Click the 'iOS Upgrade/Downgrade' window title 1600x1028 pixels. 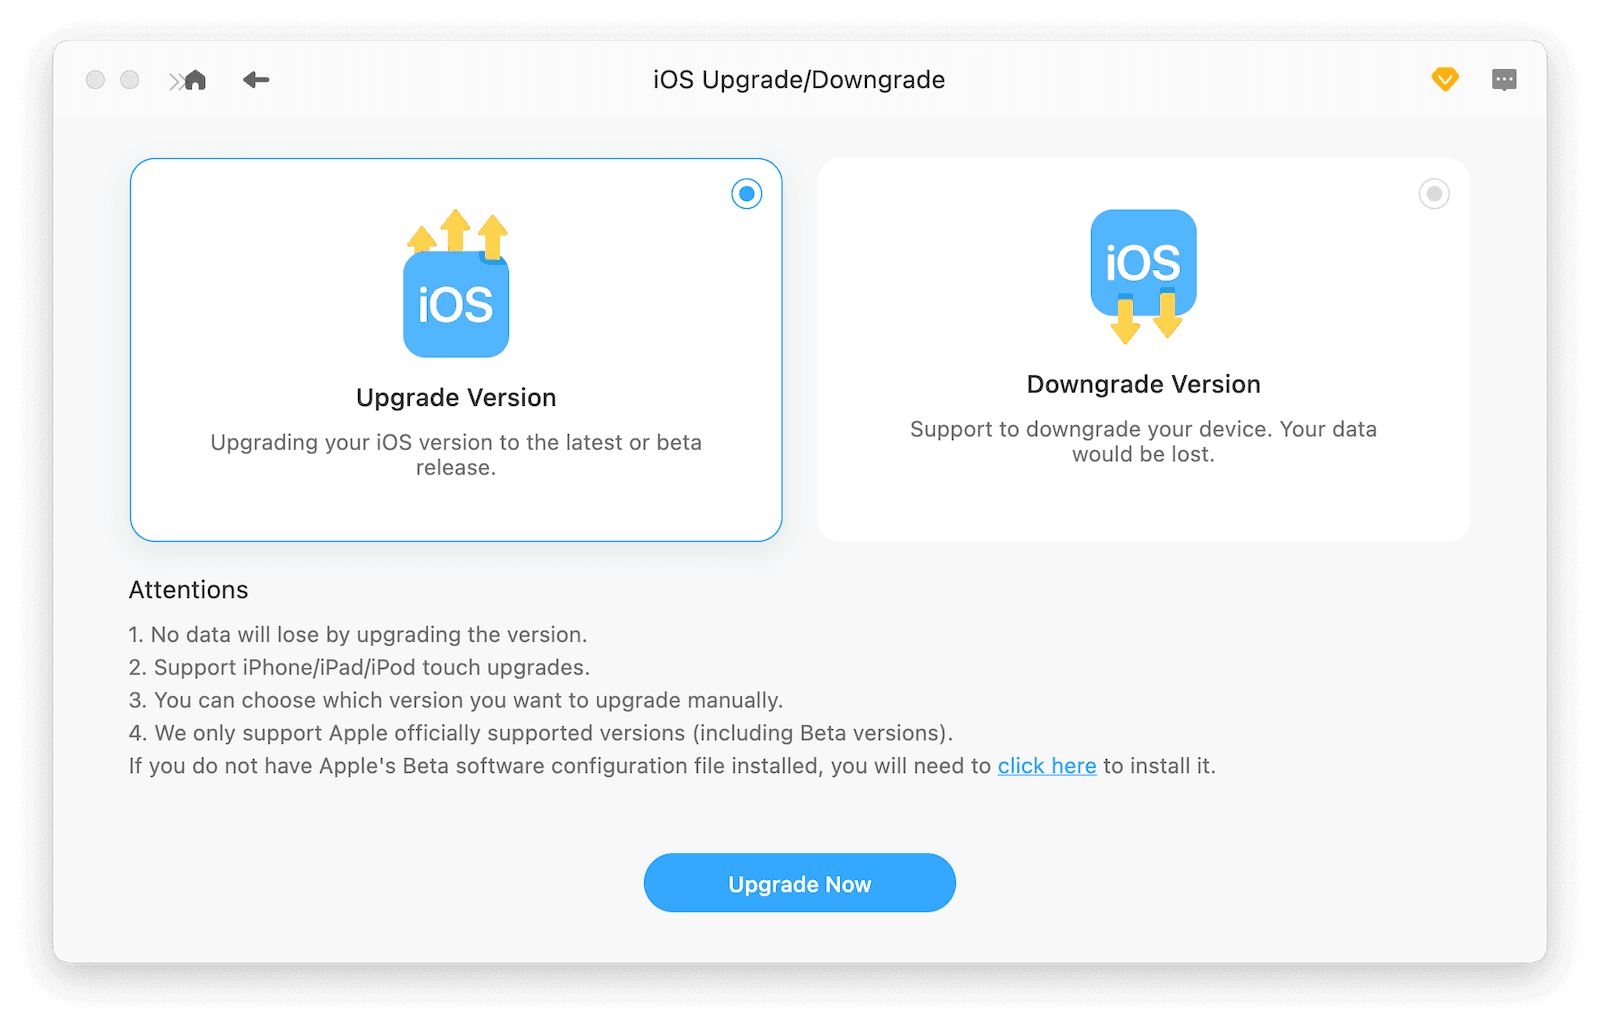(x=799, y=80)
